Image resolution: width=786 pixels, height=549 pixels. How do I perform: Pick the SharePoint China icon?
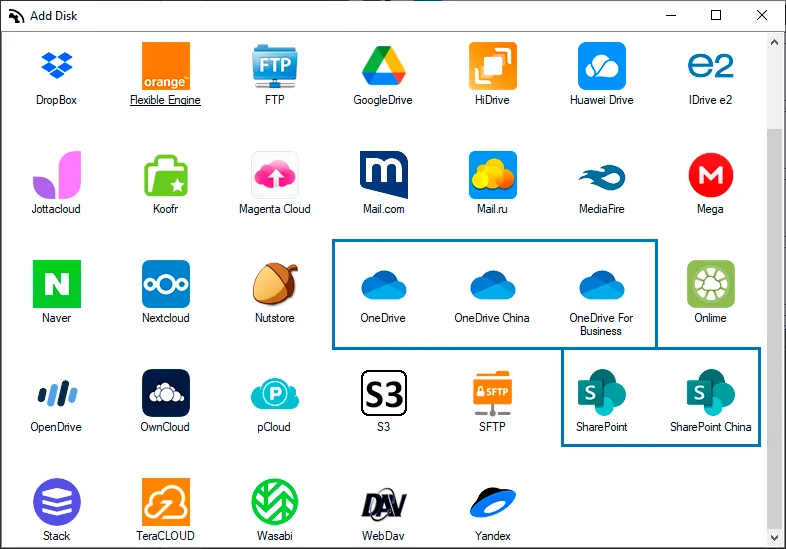tap(710, 393)
